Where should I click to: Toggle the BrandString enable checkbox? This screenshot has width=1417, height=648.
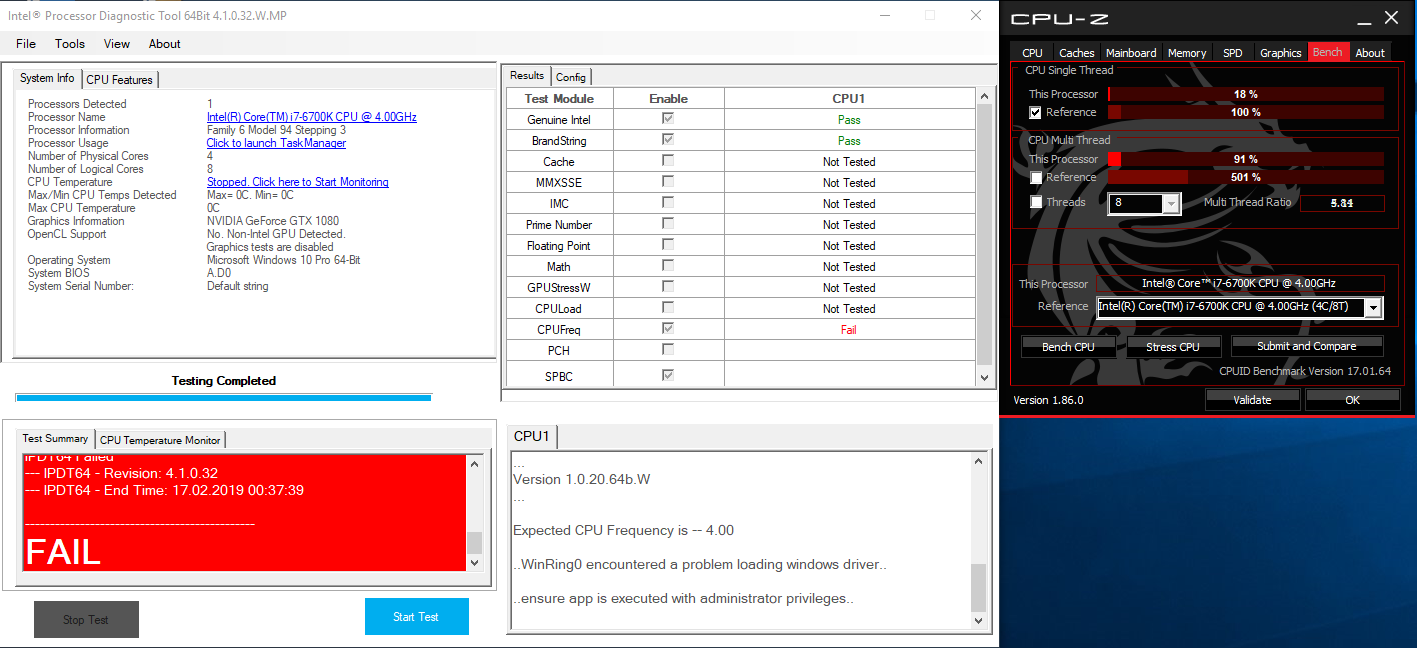[668, 140]
